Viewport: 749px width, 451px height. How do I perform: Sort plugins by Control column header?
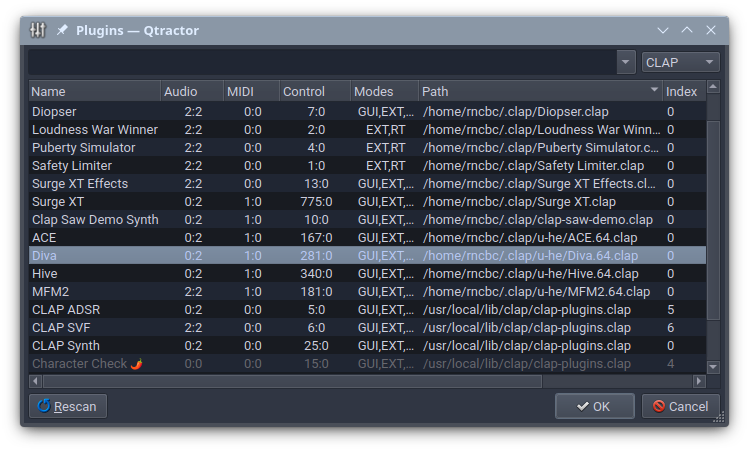tap(315, 91)
